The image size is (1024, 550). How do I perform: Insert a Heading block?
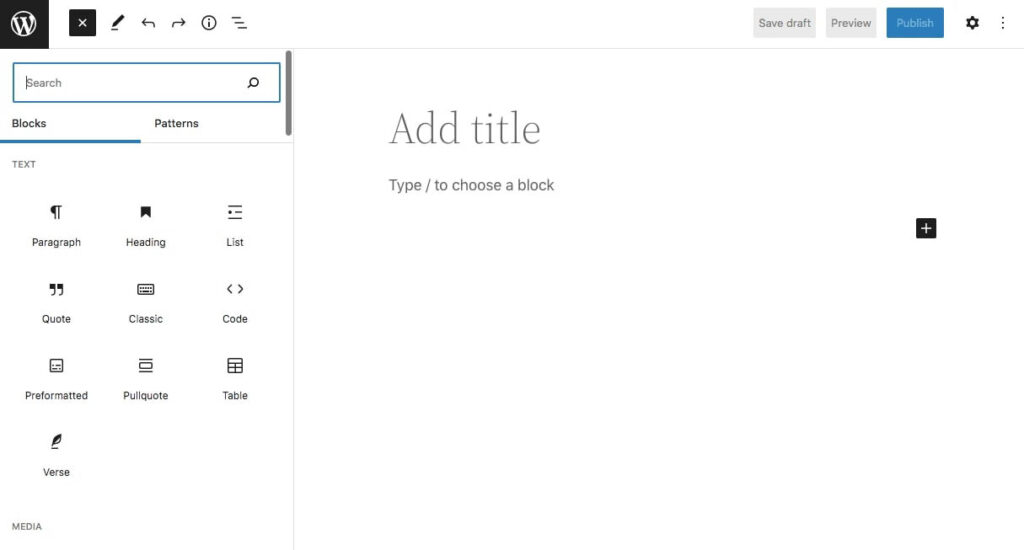[146, 224]
